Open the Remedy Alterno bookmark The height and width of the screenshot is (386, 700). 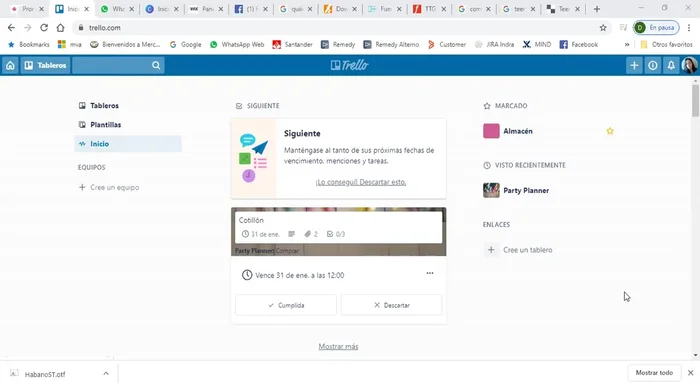pyautogui.click(x=391, y=45)
